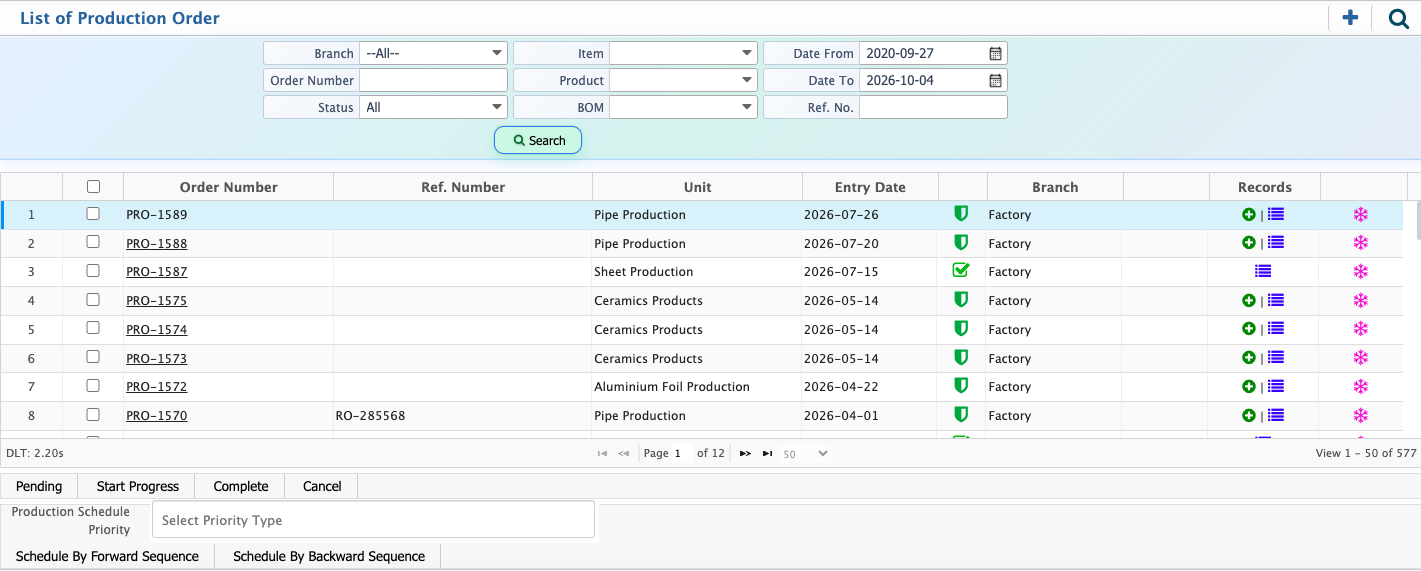Select the Start Progress tab
1421x571 pixels.
click(138, 486)
